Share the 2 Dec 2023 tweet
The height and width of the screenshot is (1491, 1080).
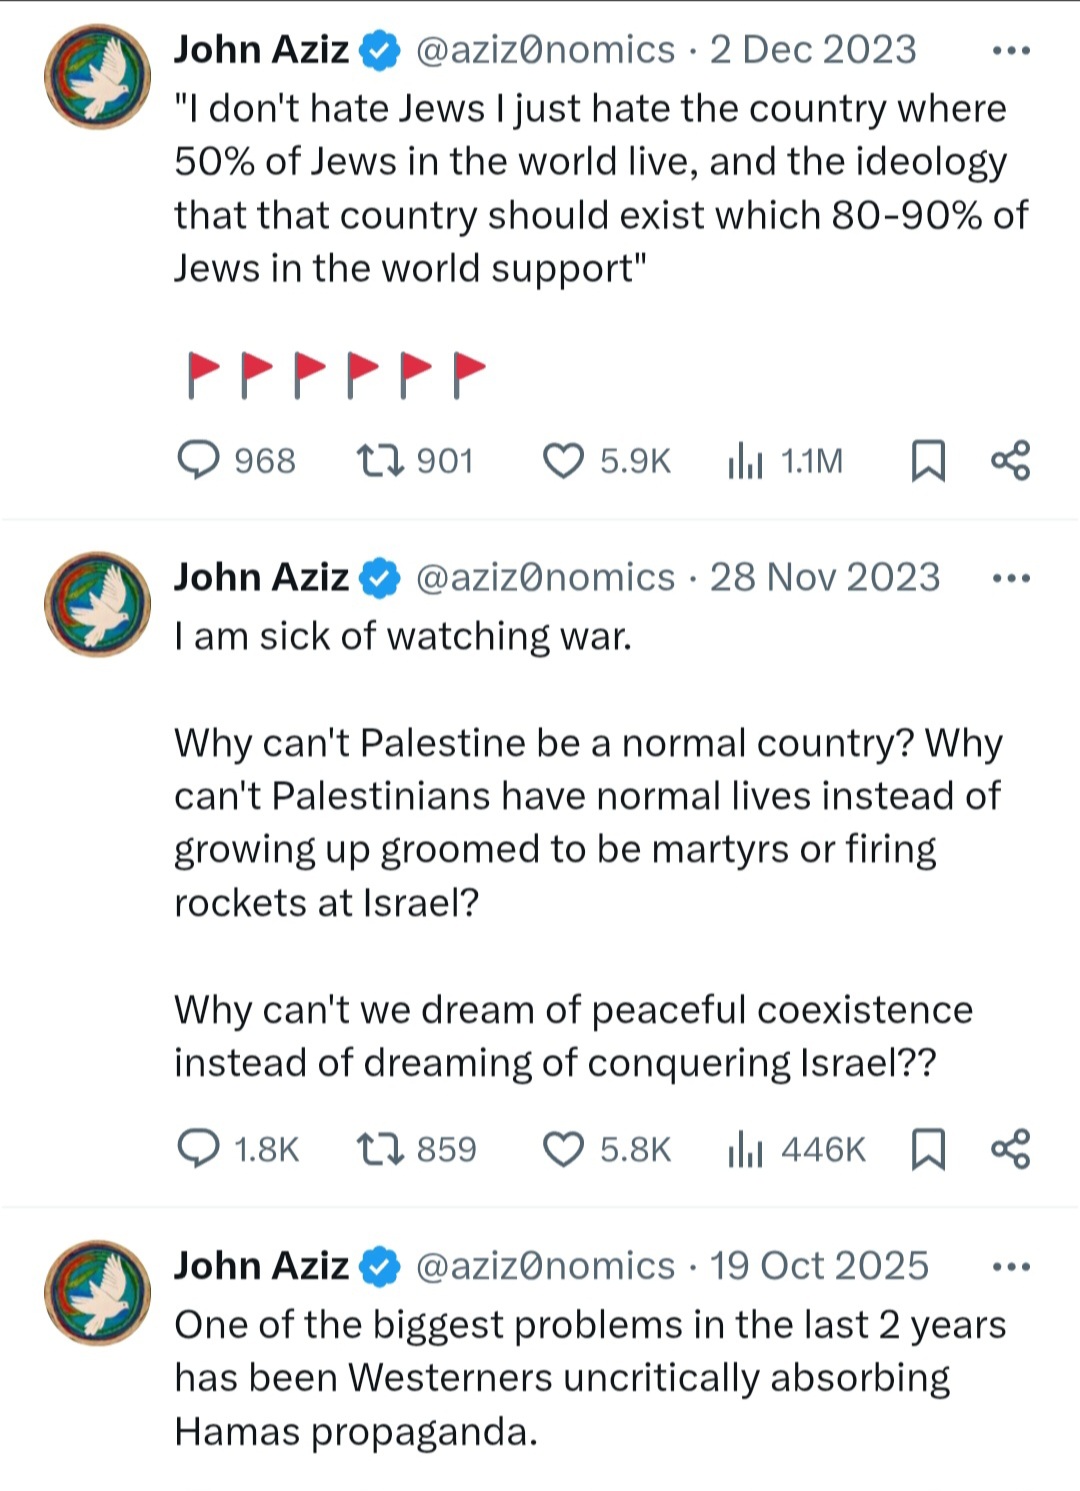point(1010,460)
